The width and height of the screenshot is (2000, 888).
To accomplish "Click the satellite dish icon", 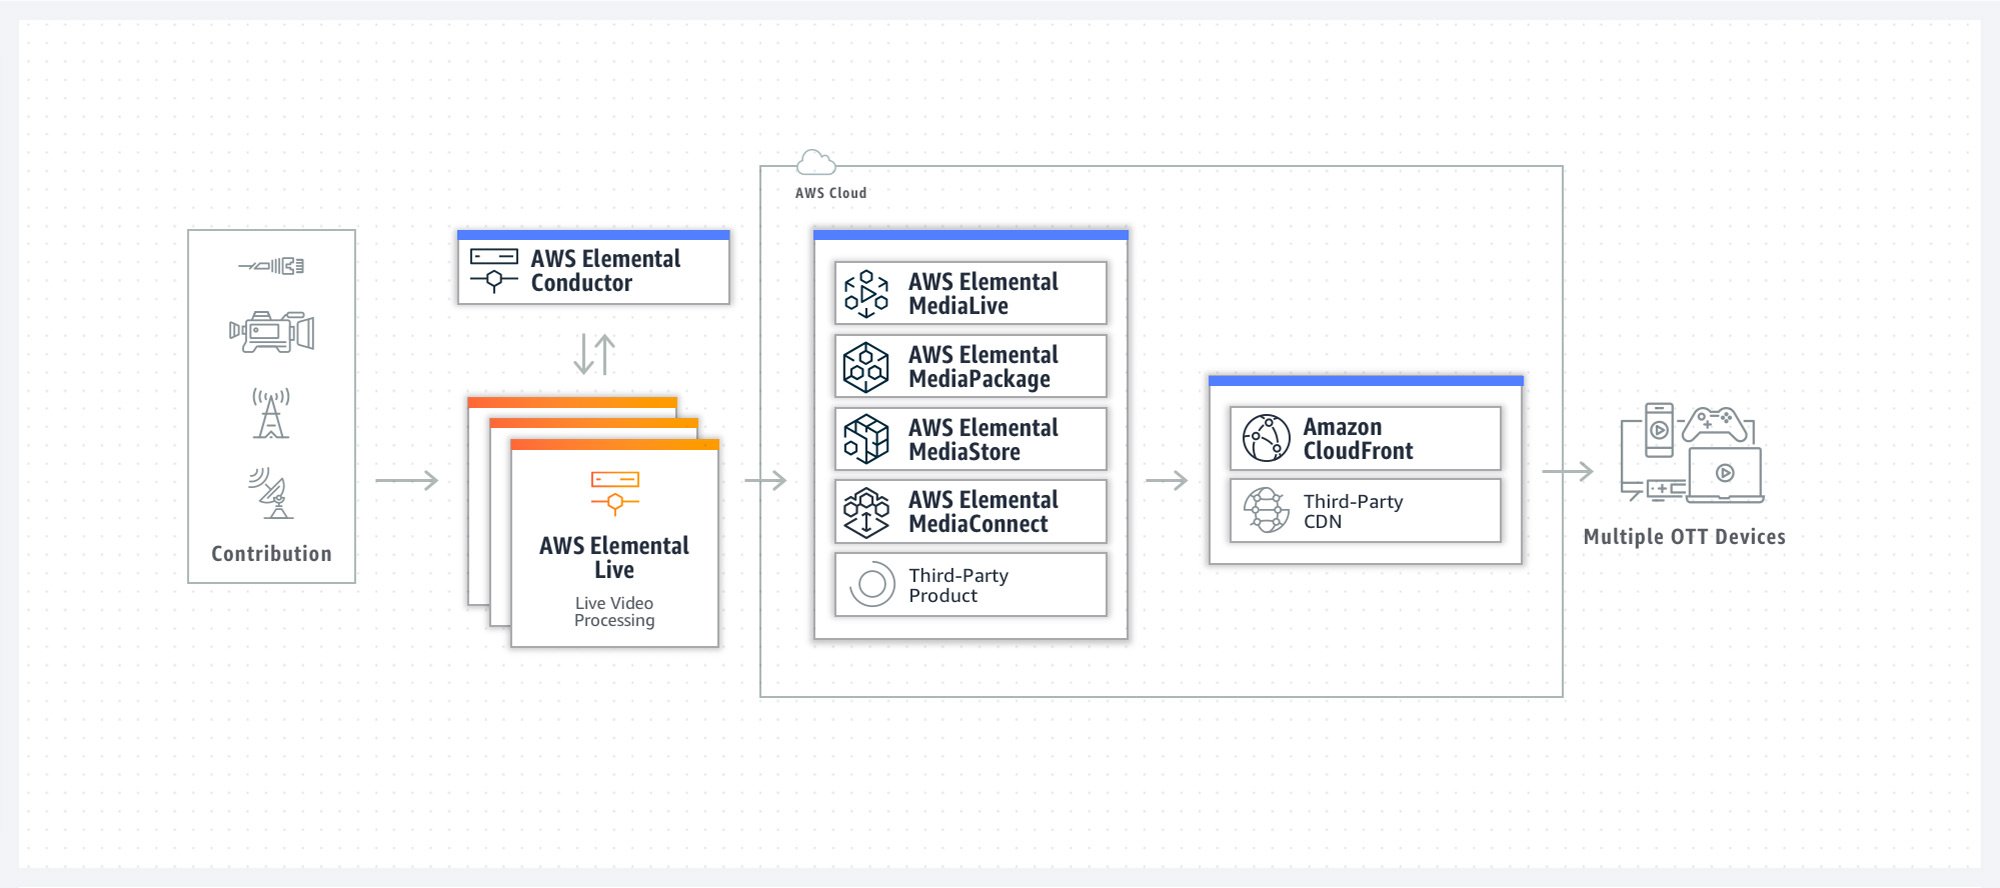I will (x=271, y=493).
